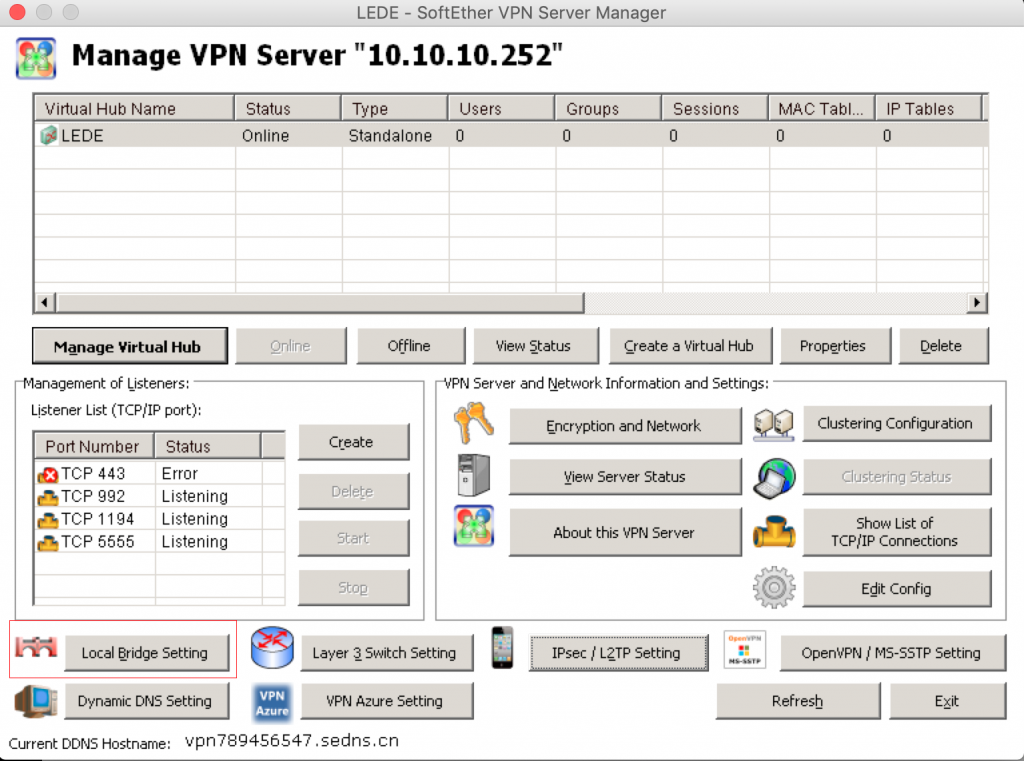Click the server tower icon beside View Server Status
The width and height of the screenshot is (1024, 761).
click(473, 475)
